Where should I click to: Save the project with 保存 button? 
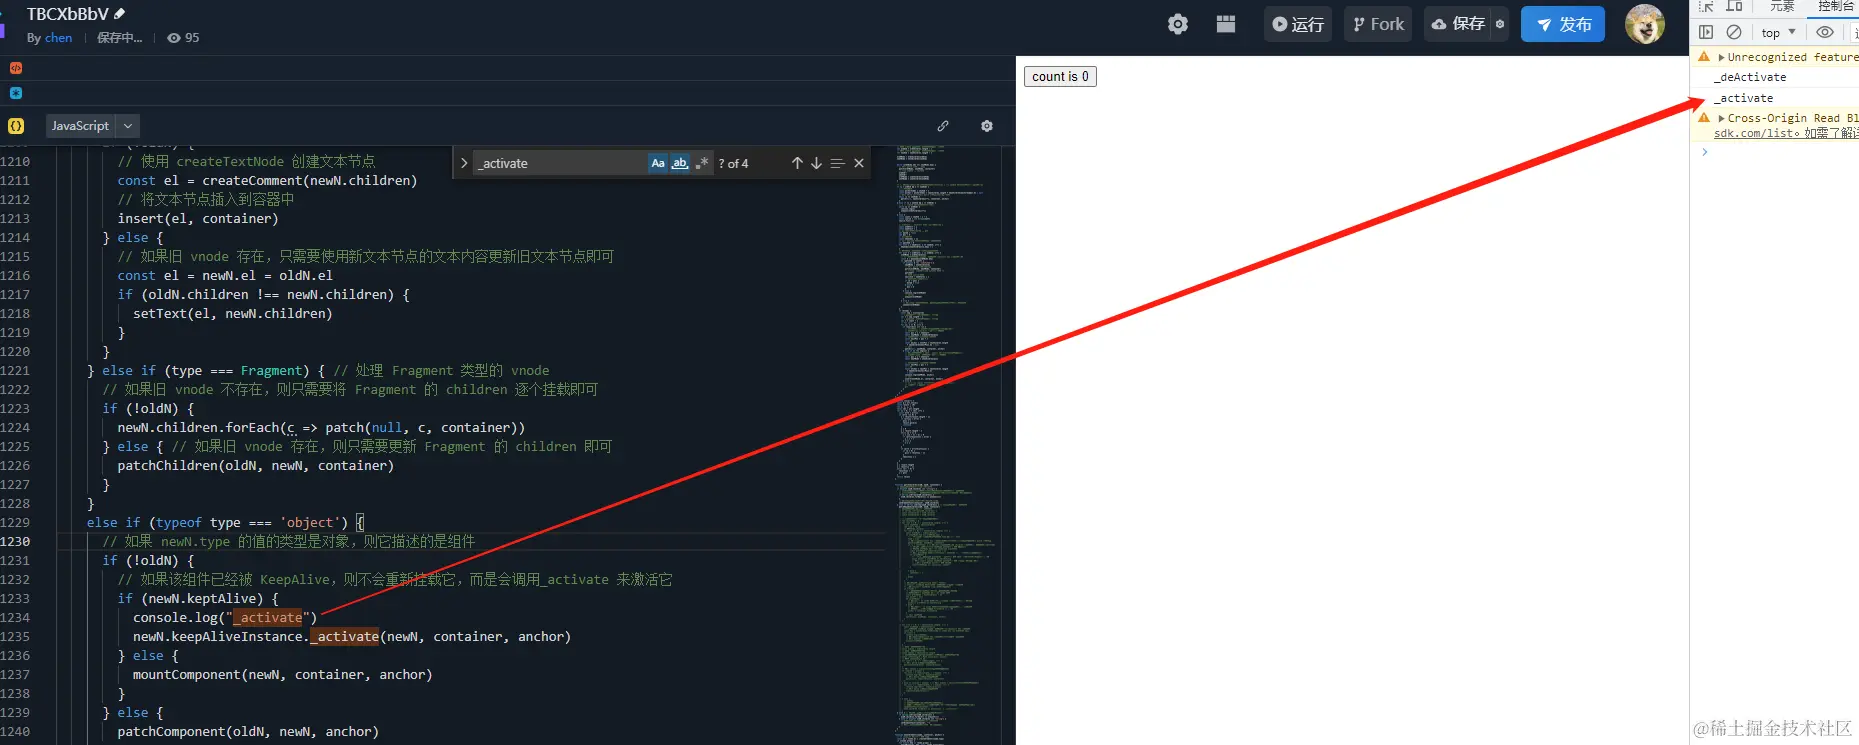[1458, 24]
